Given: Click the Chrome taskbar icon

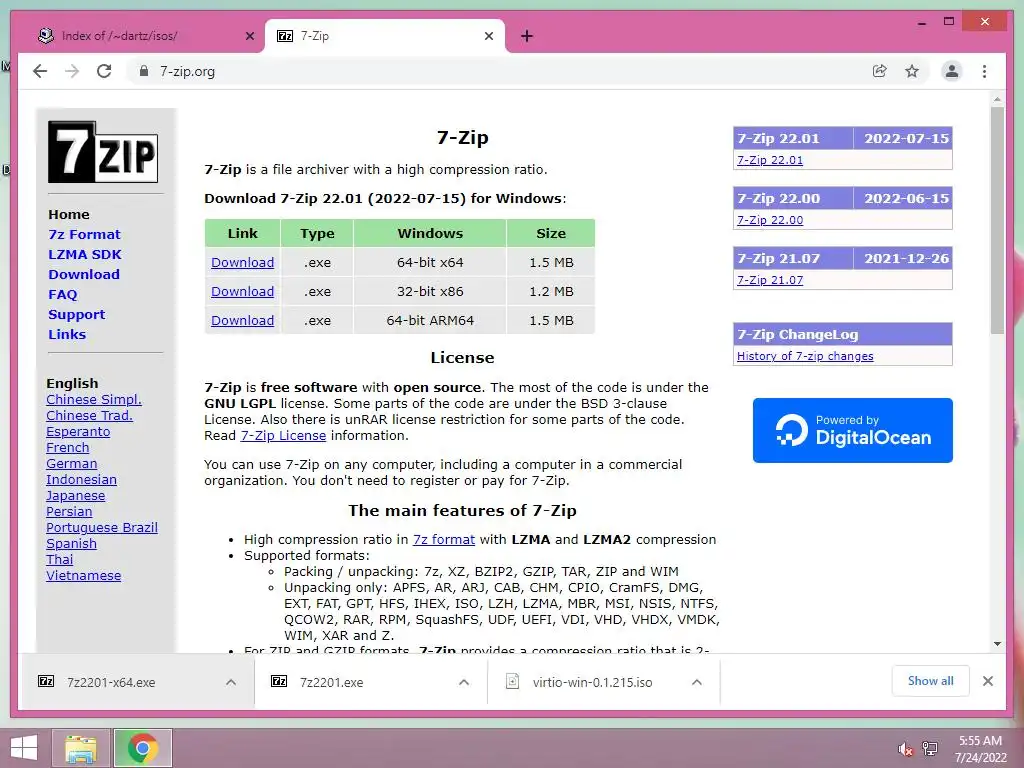Looking at the screenshot, I should click(x=142, y=748).
